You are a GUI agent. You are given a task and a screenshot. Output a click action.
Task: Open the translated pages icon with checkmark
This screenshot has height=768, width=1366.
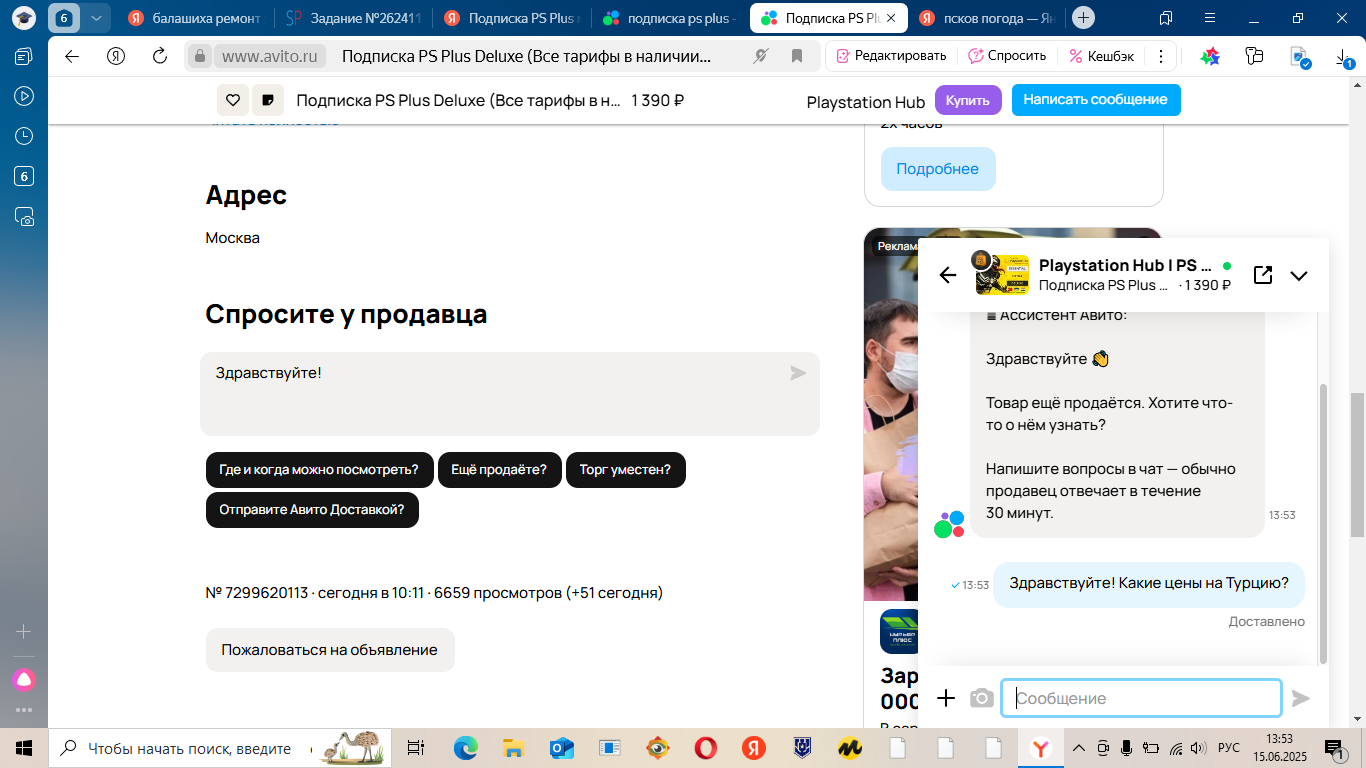pos(1299,57)
